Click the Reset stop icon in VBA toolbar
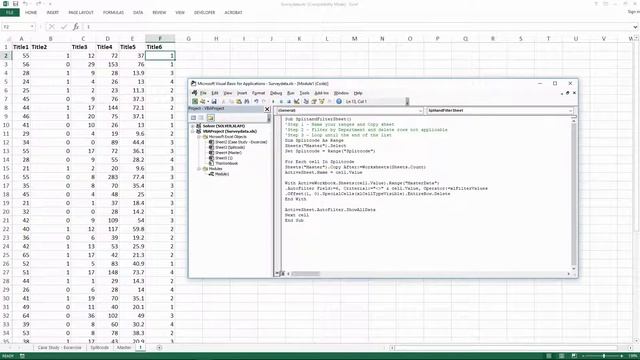The image size is (640, 360). click(x=289, y=101)
